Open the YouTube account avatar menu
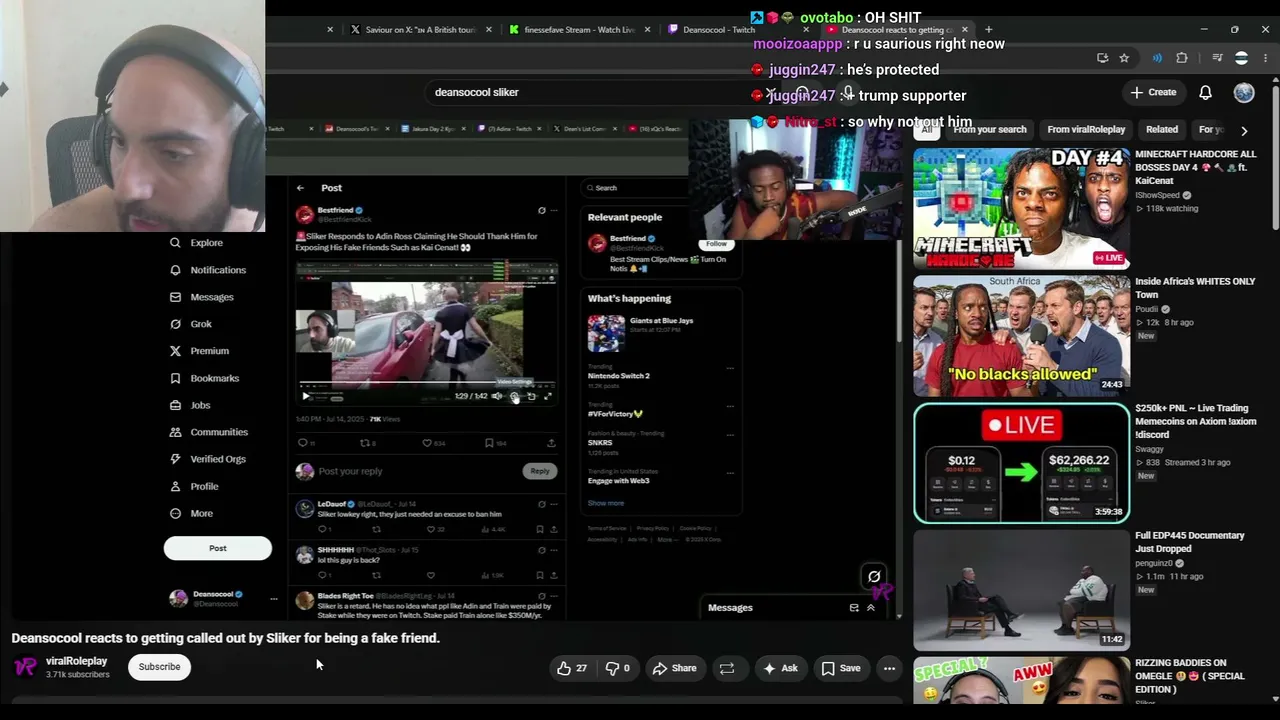The width and height of the screenshot is (1280, 720). 1244,92
